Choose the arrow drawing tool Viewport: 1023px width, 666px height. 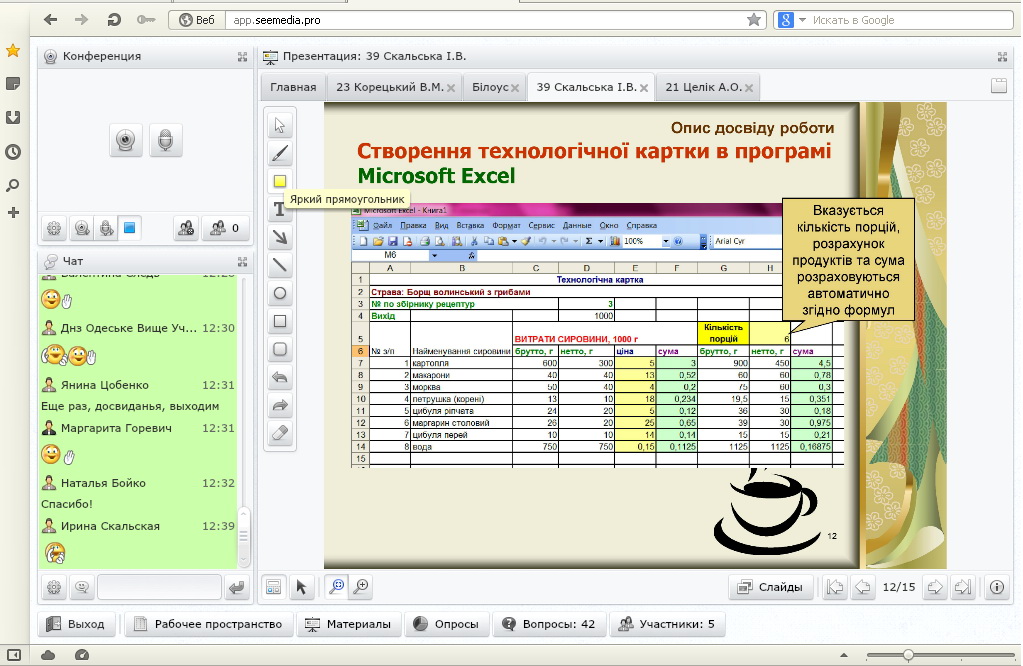(280, 237)
